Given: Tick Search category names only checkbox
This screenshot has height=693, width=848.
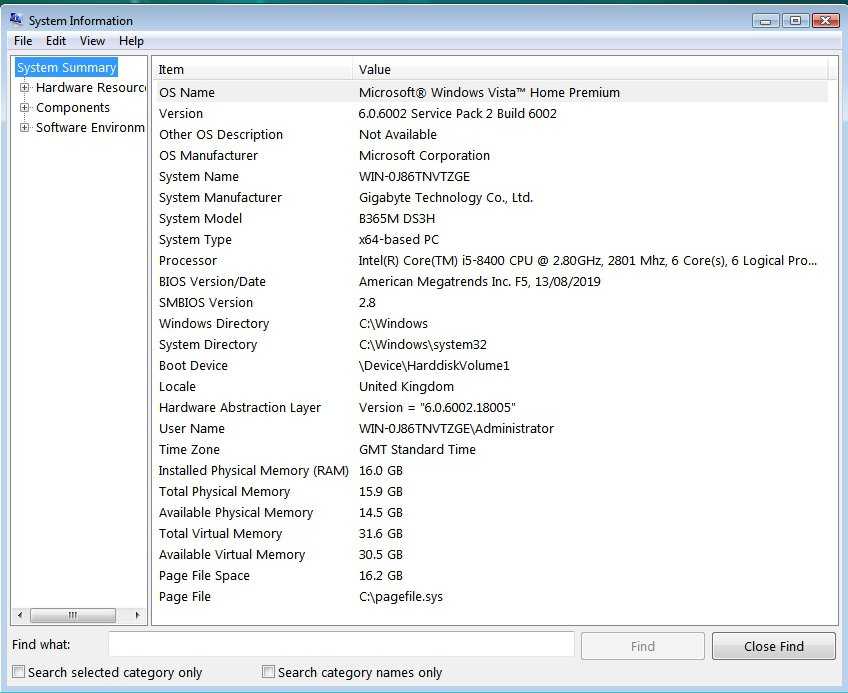Looking at the screenshot, I should [268, 672].
